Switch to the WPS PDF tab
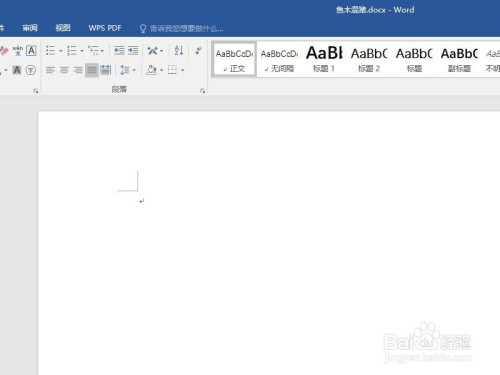The height and width of the screenshot is (375, 500). [105, 28]
